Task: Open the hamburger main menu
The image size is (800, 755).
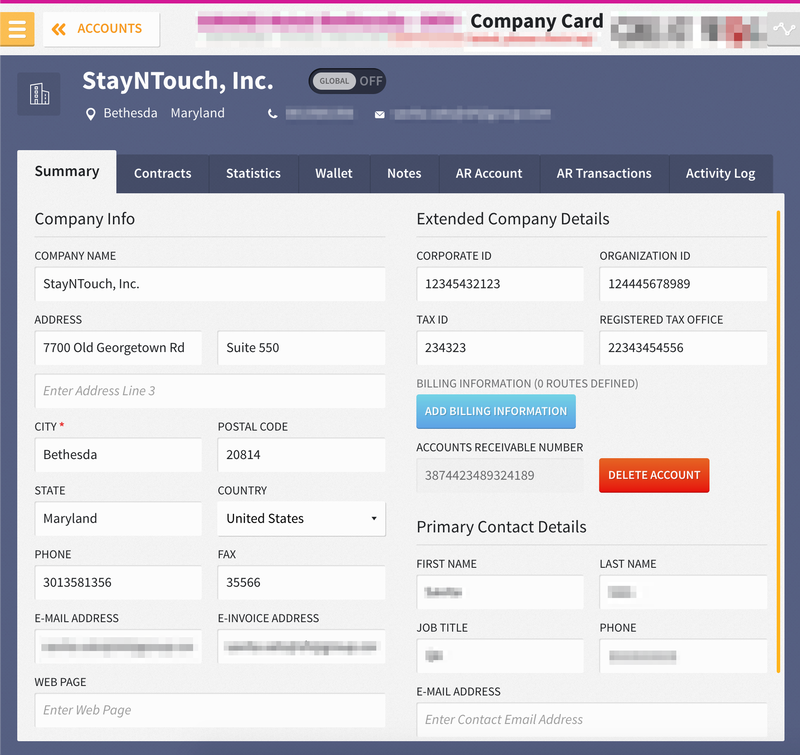Action: click(17, 29)
